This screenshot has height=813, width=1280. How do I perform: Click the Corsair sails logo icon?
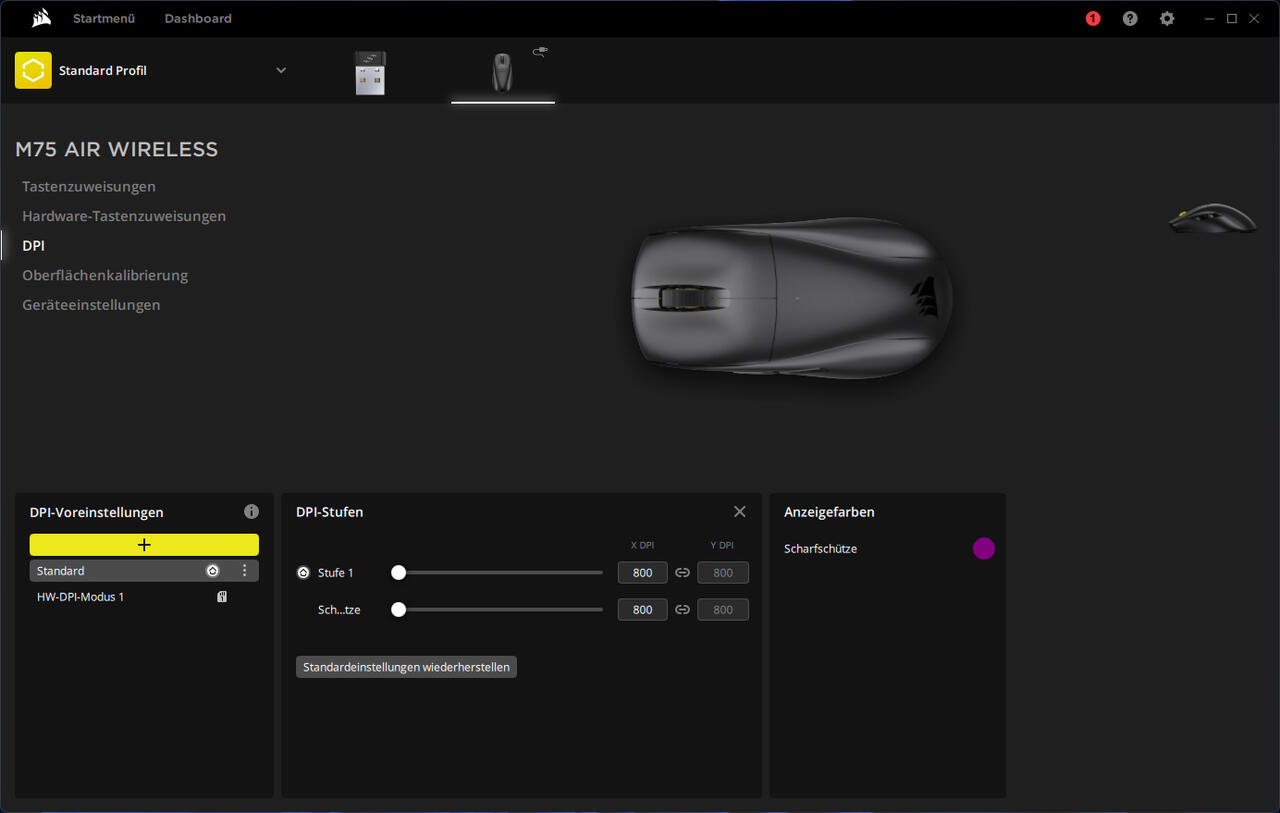point(41,18)
